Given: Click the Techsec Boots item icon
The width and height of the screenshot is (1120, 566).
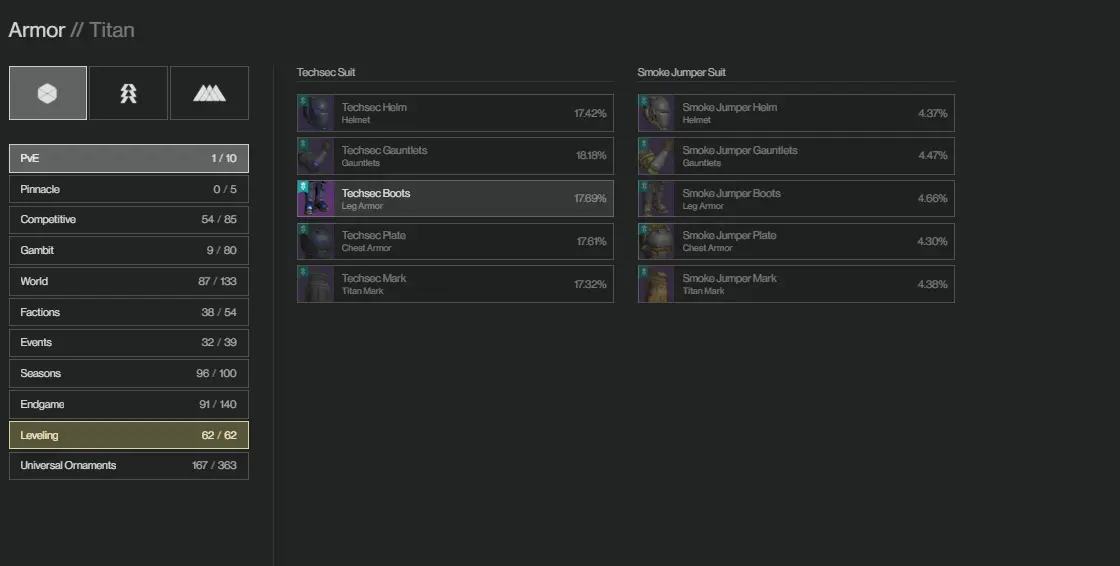Looking at the screenshot, I should pos(316,199).
